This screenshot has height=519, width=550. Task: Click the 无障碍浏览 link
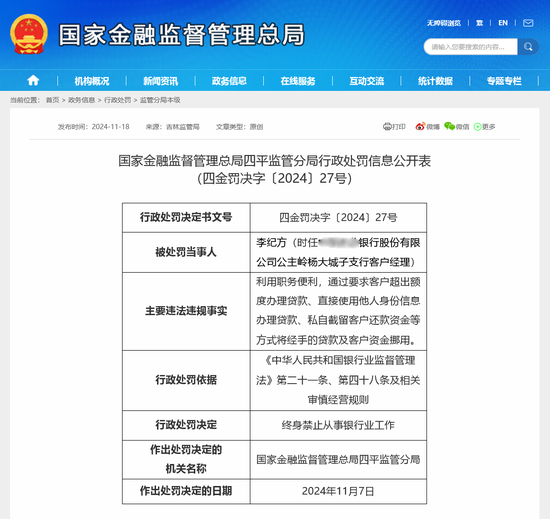tap(444, 23)
